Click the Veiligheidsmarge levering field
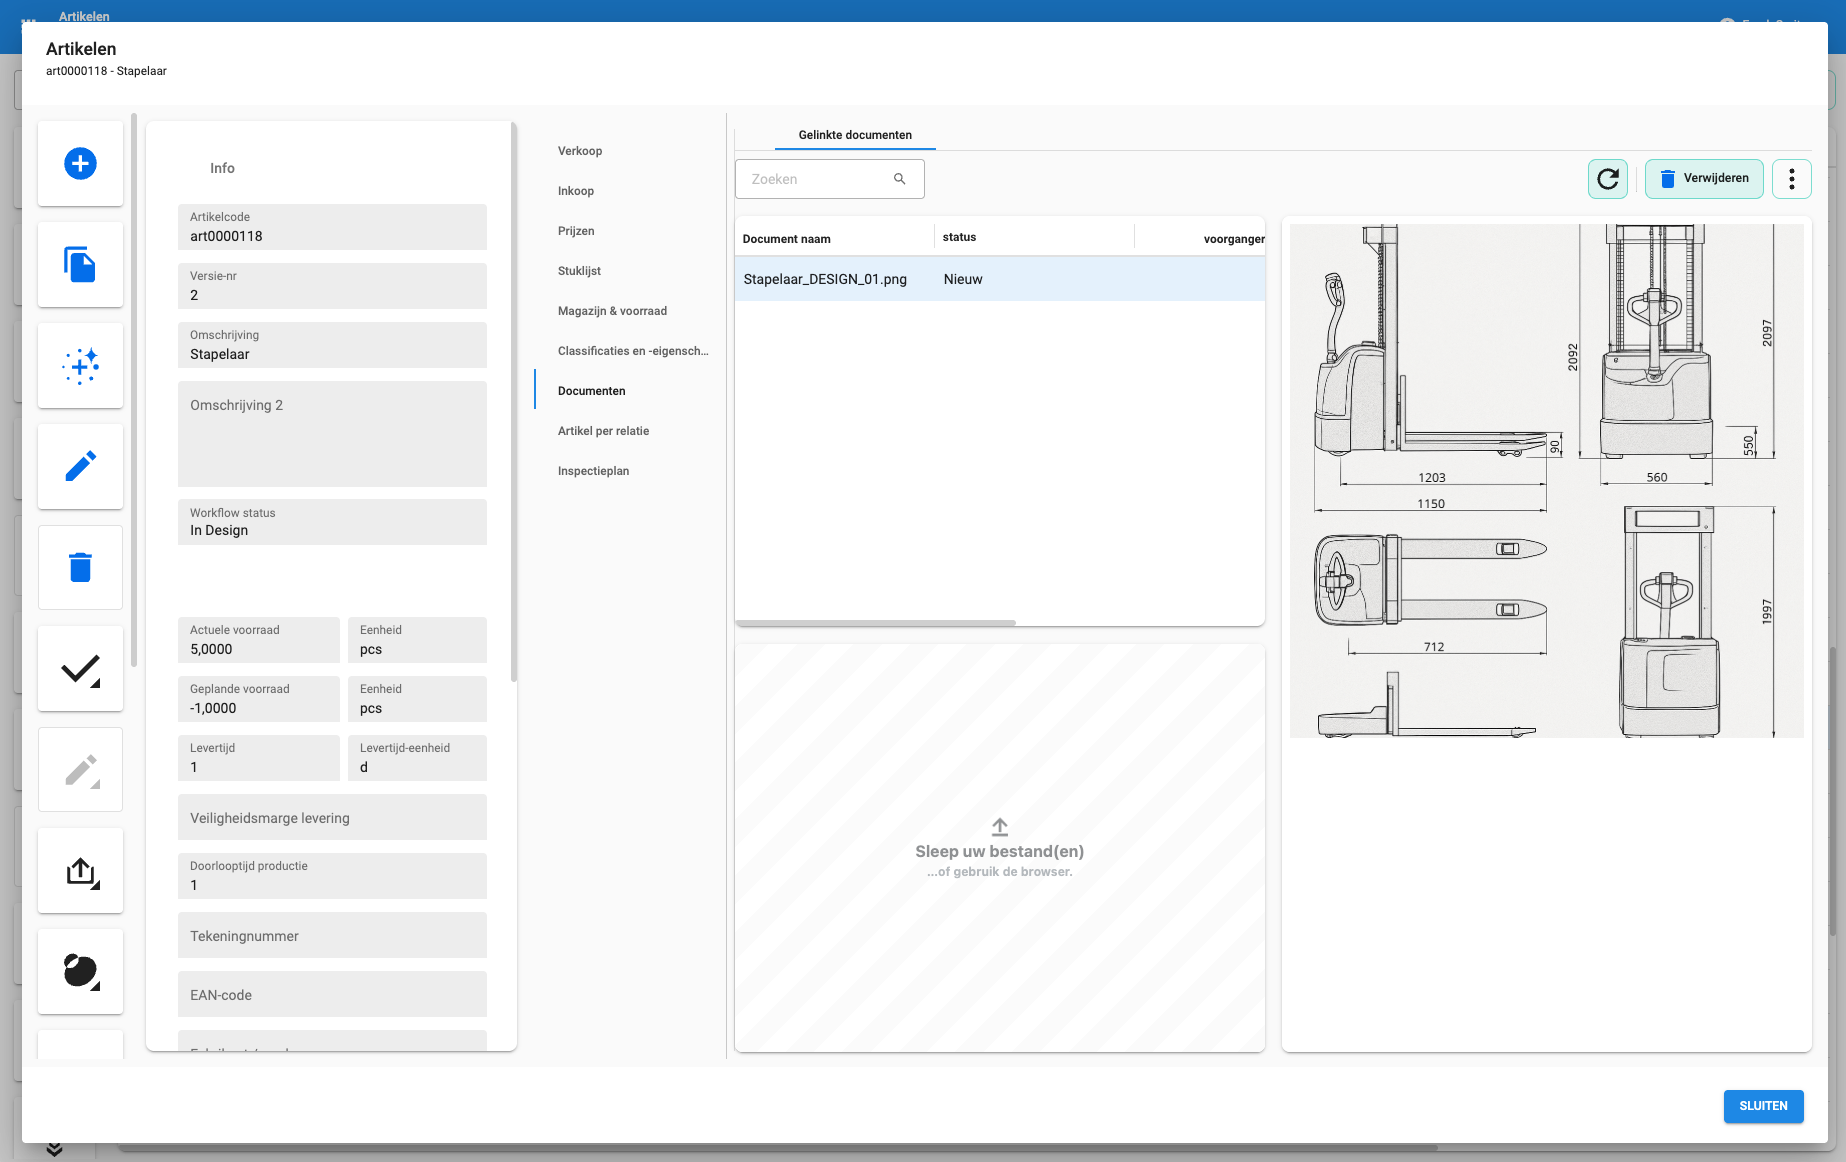The image size is (1846, 1162). 332,817
